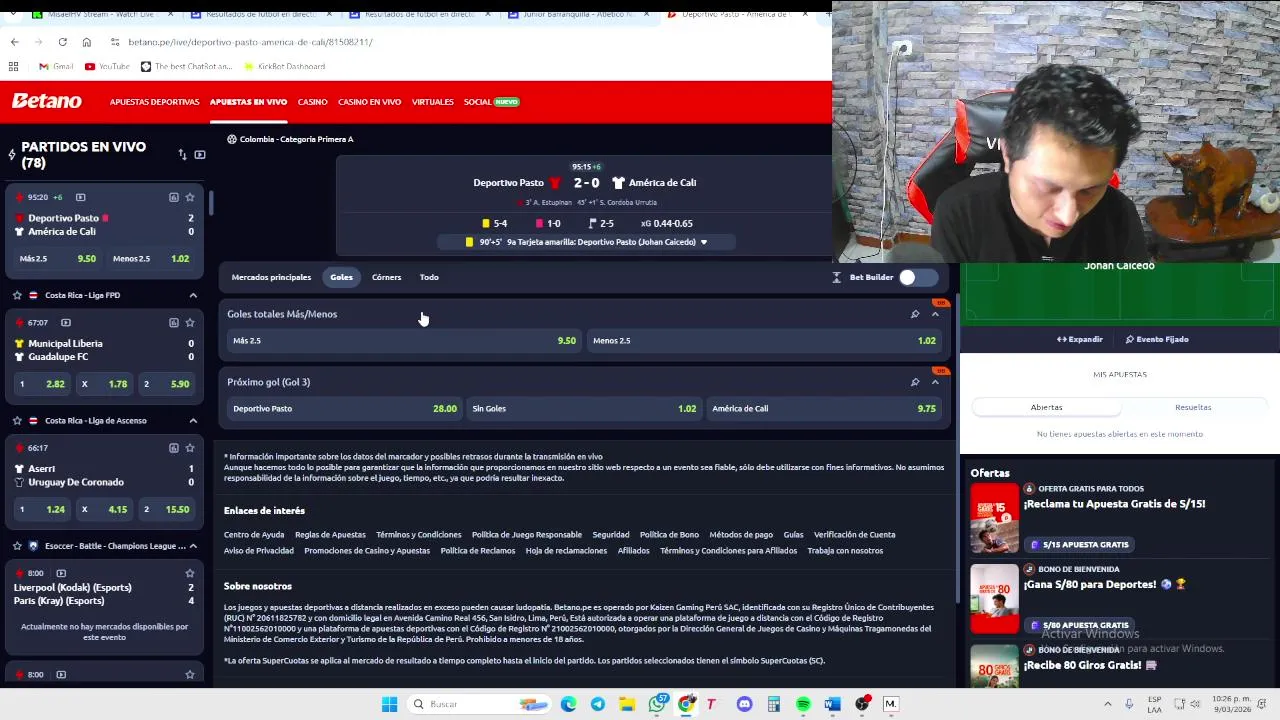The width and height of the screenshot is (1280, 720).
Task: Favorite the Deportivo Pasto match with star
Action: (x=190, y=197)
